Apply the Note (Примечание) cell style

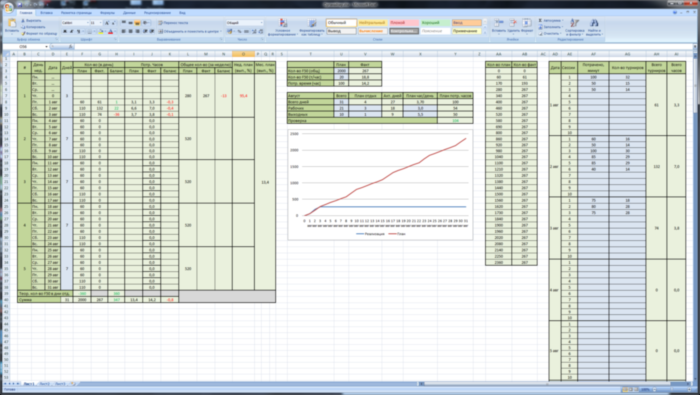click(467, 31)
